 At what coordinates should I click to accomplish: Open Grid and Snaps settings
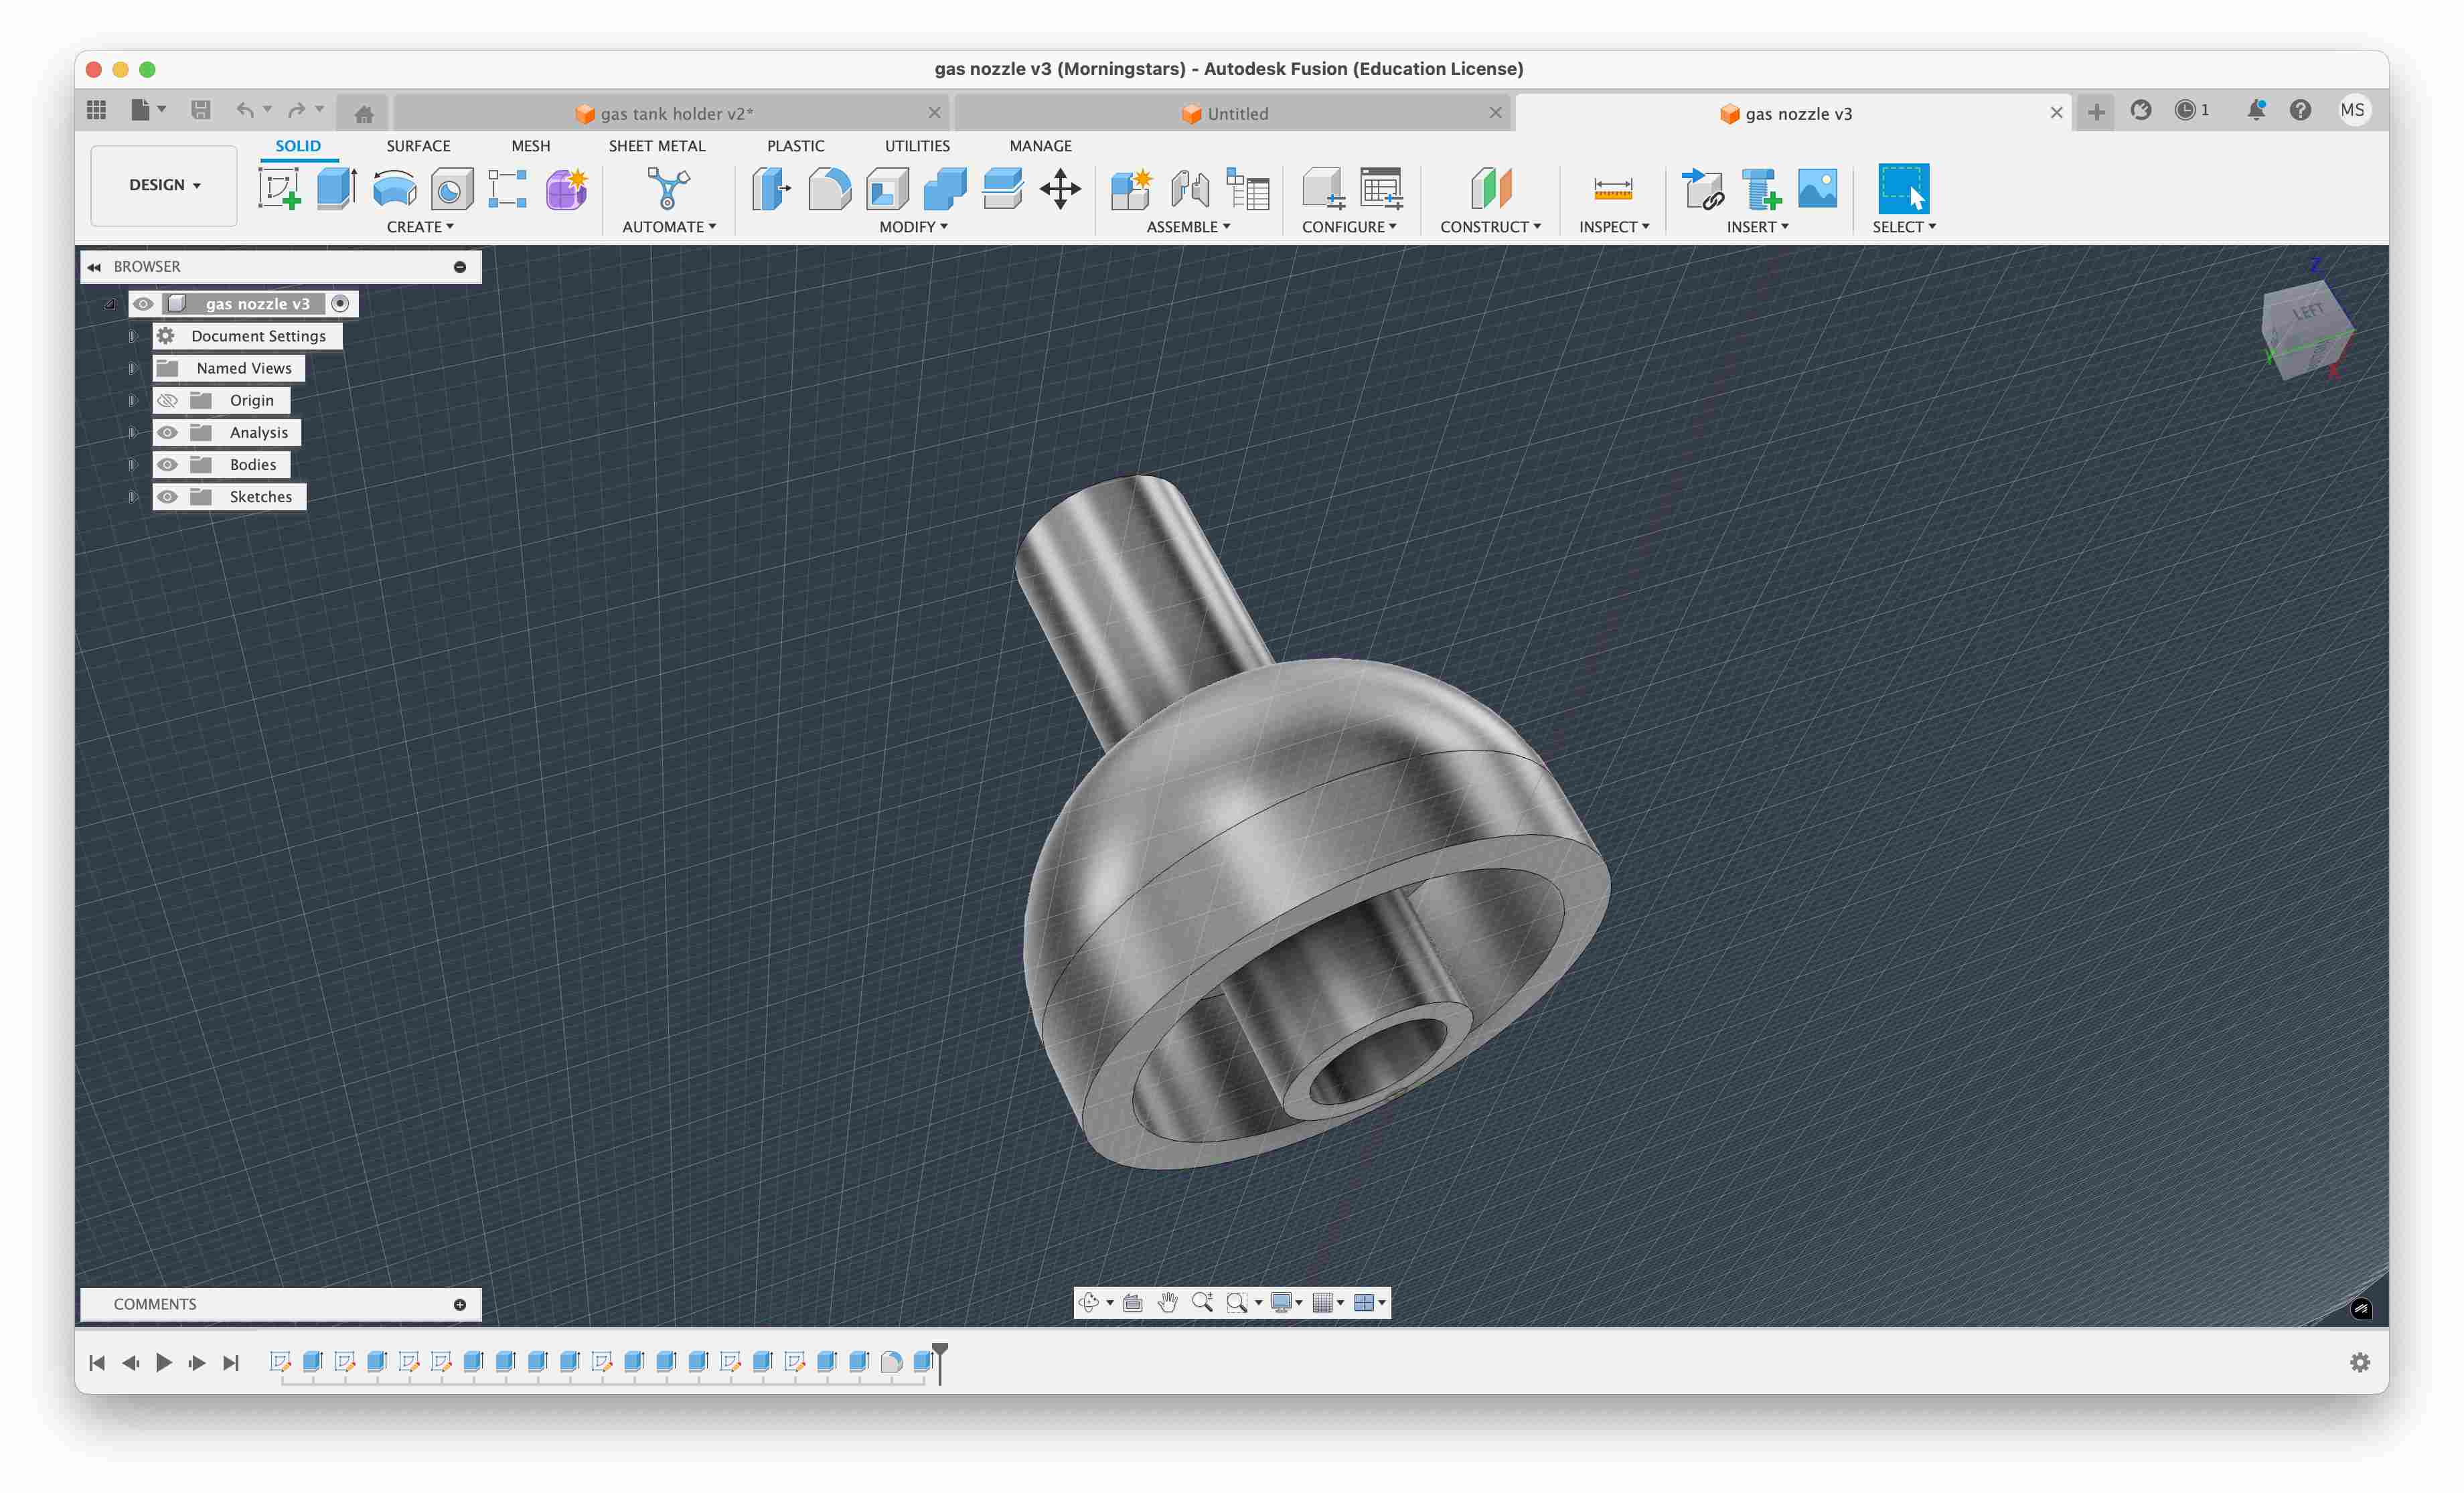click(x=1327, y=1302)
